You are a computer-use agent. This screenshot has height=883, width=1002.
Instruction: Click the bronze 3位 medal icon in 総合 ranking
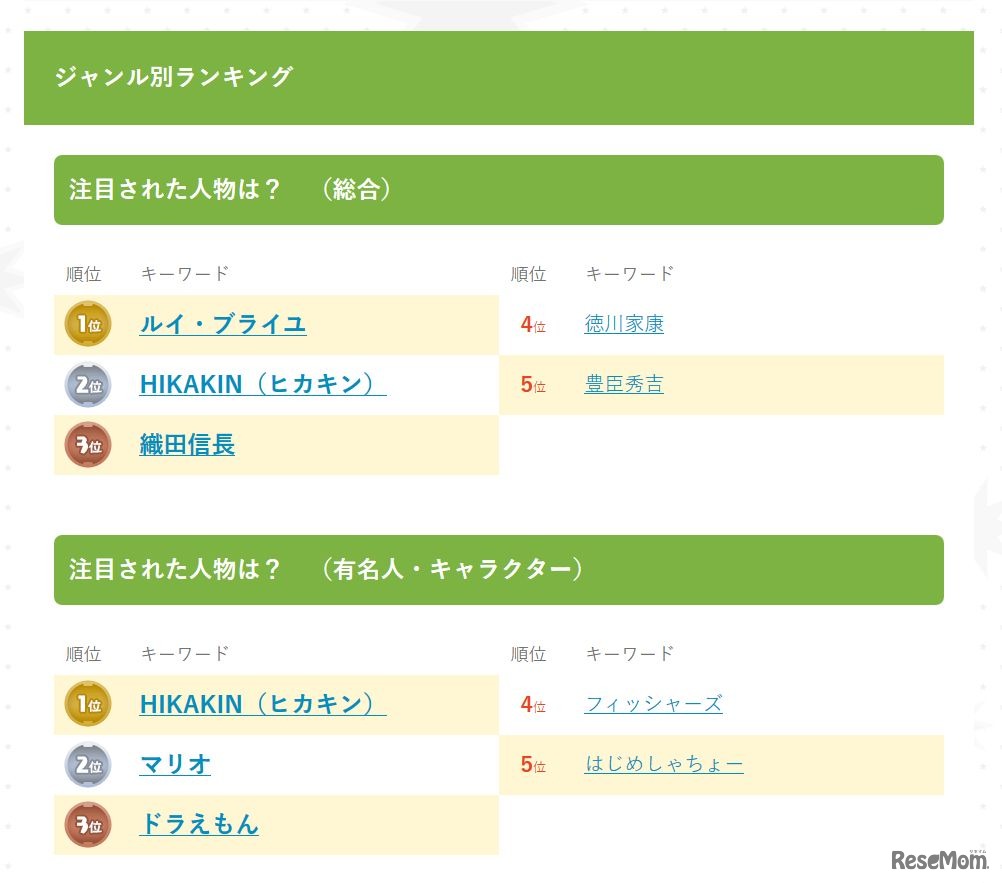pyautogui.click(x=88, y=445)
